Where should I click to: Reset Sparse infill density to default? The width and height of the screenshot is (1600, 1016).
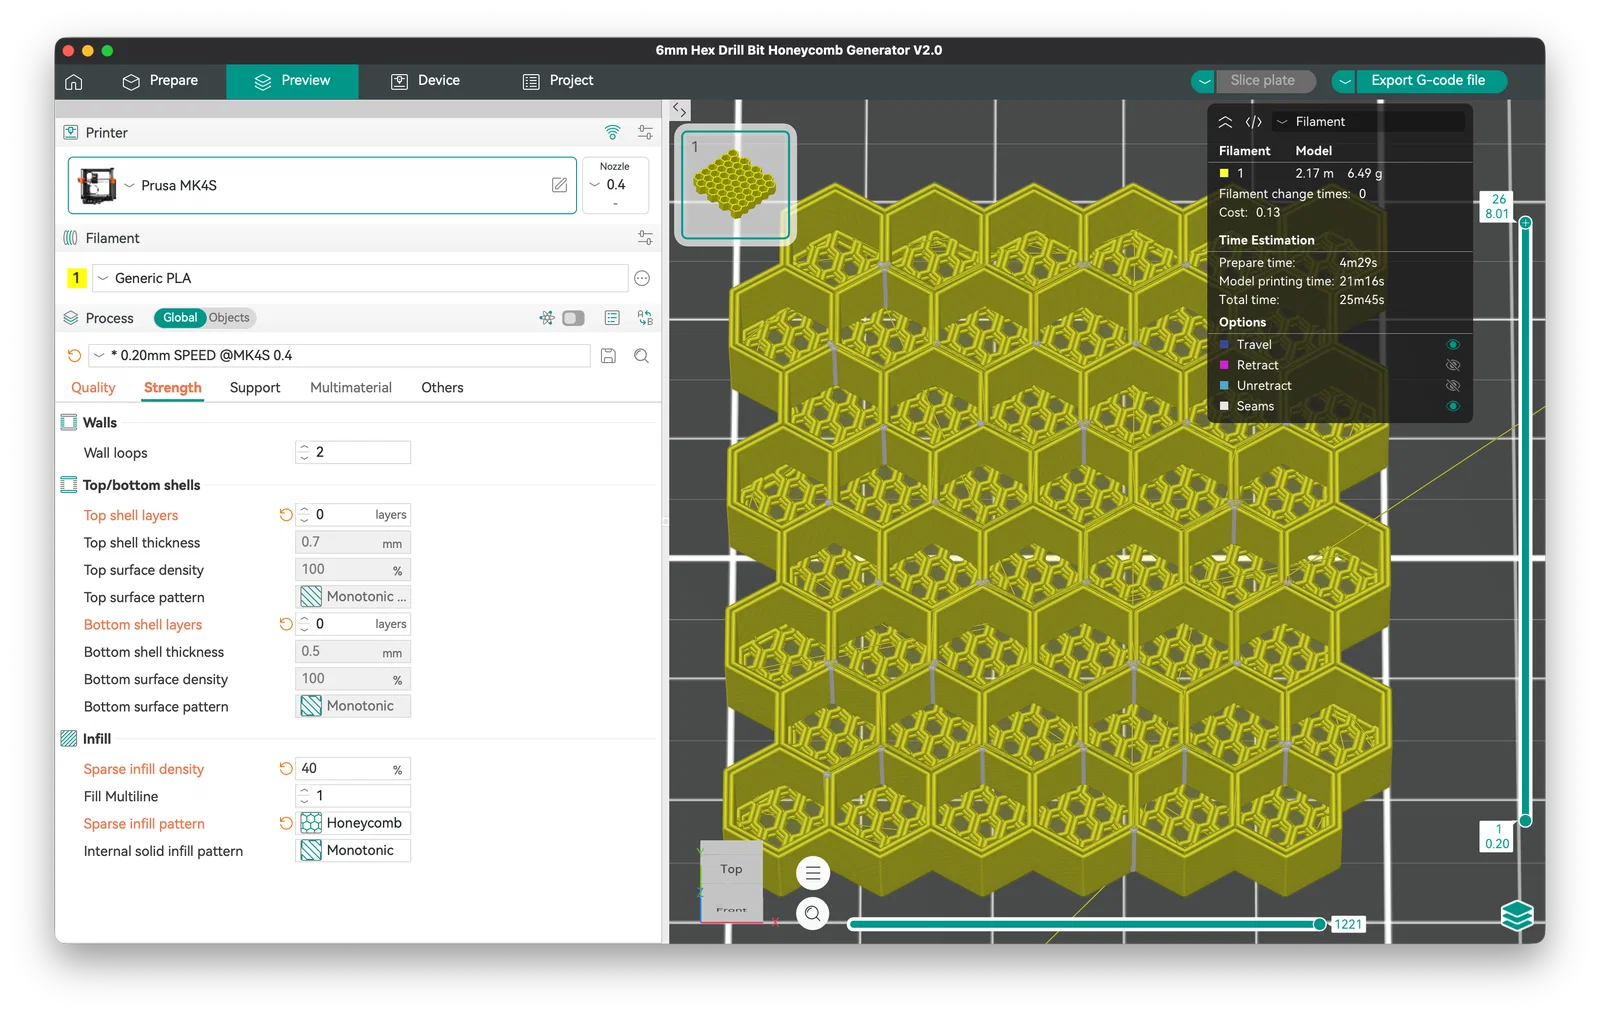[x=286, y=769]
